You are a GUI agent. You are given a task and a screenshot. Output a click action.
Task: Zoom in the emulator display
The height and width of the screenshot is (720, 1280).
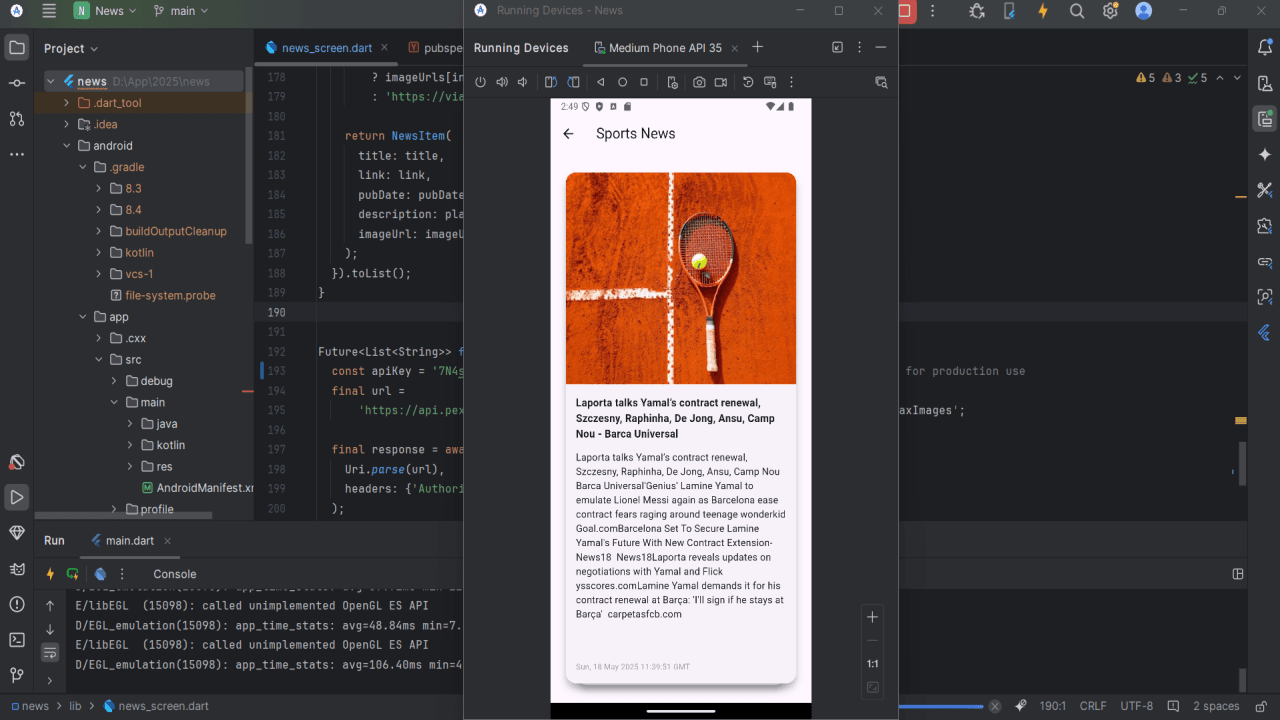[872, 617]
